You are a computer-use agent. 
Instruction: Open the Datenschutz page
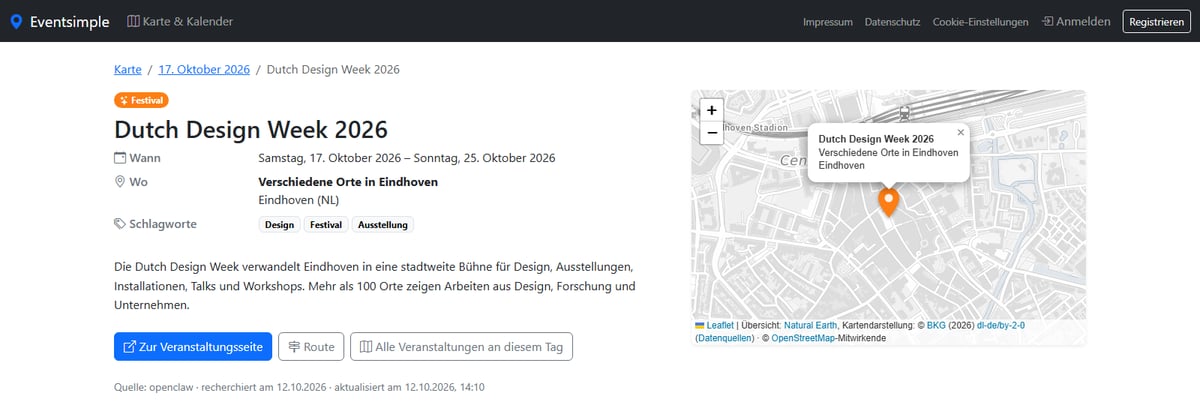click(x=892, y=22)
